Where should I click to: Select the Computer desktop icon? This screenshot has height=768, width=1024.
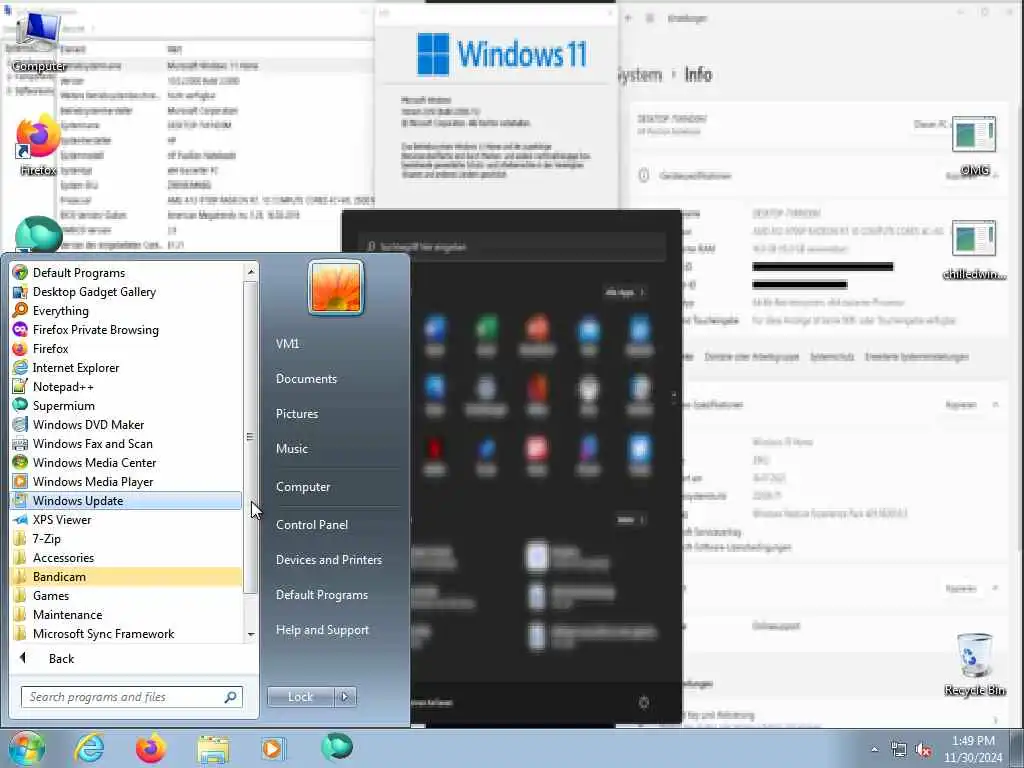39,42
